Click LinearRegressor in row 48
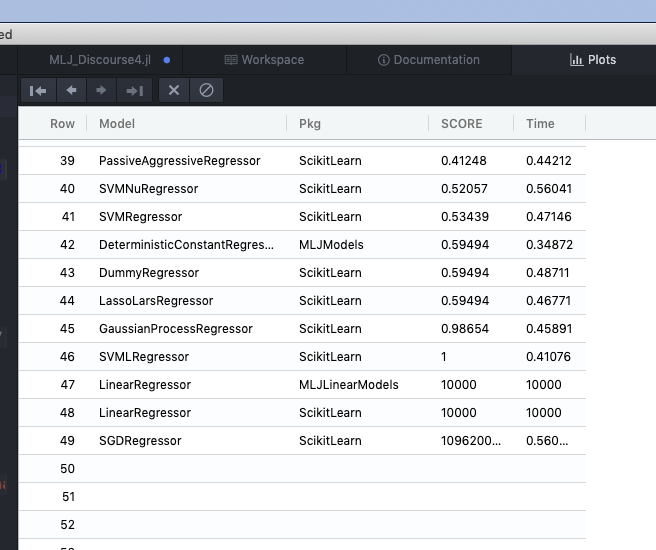The image size is (656, 550). pyautogui.click(x=145, y=413)
